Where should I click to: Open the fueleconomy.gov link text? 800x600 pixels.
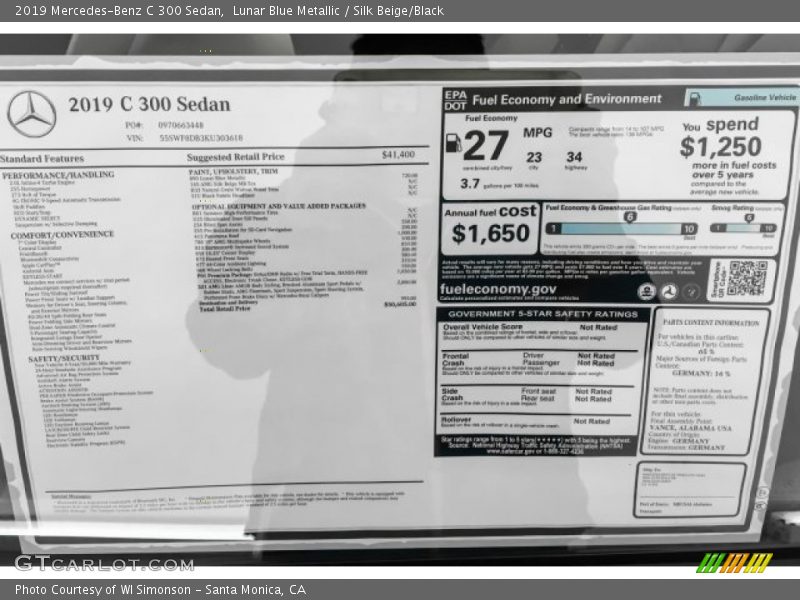pos(498,288)
